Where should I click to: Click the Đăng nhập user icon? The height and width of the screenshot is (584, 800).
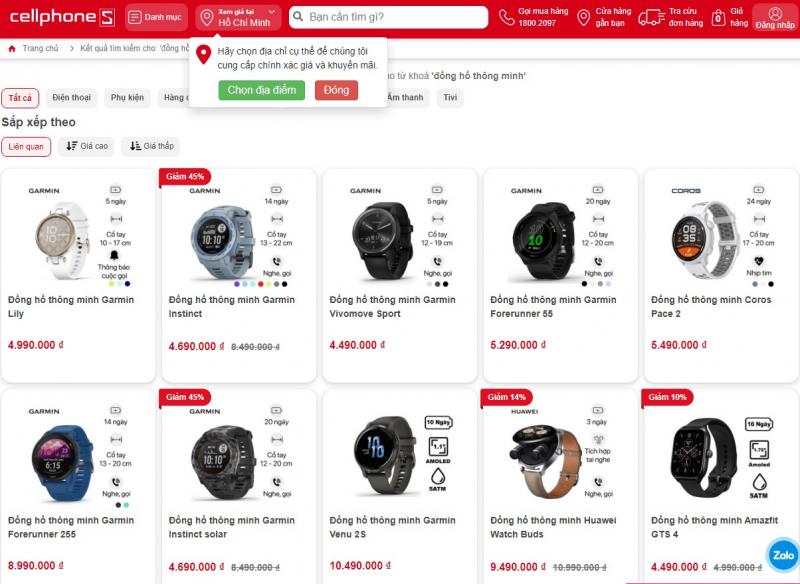click(x=775, y=13)
